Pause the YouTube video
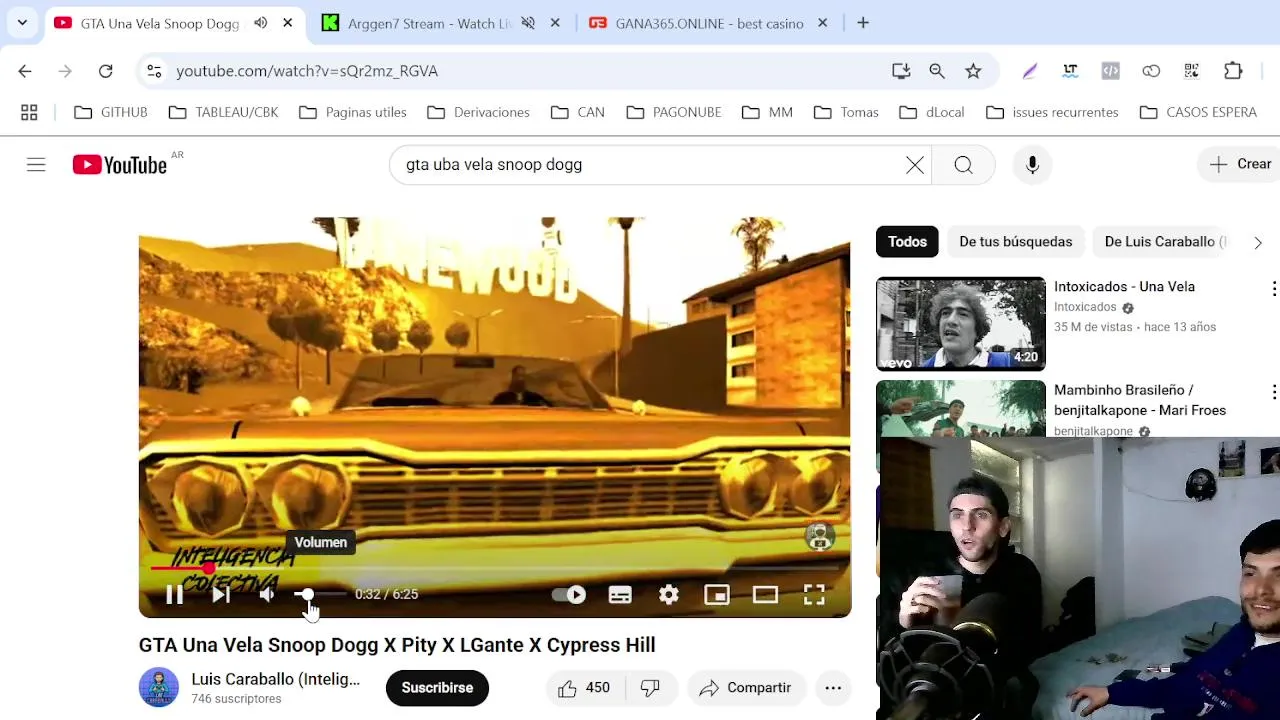The image size is (1280, 720). point(174,595)
